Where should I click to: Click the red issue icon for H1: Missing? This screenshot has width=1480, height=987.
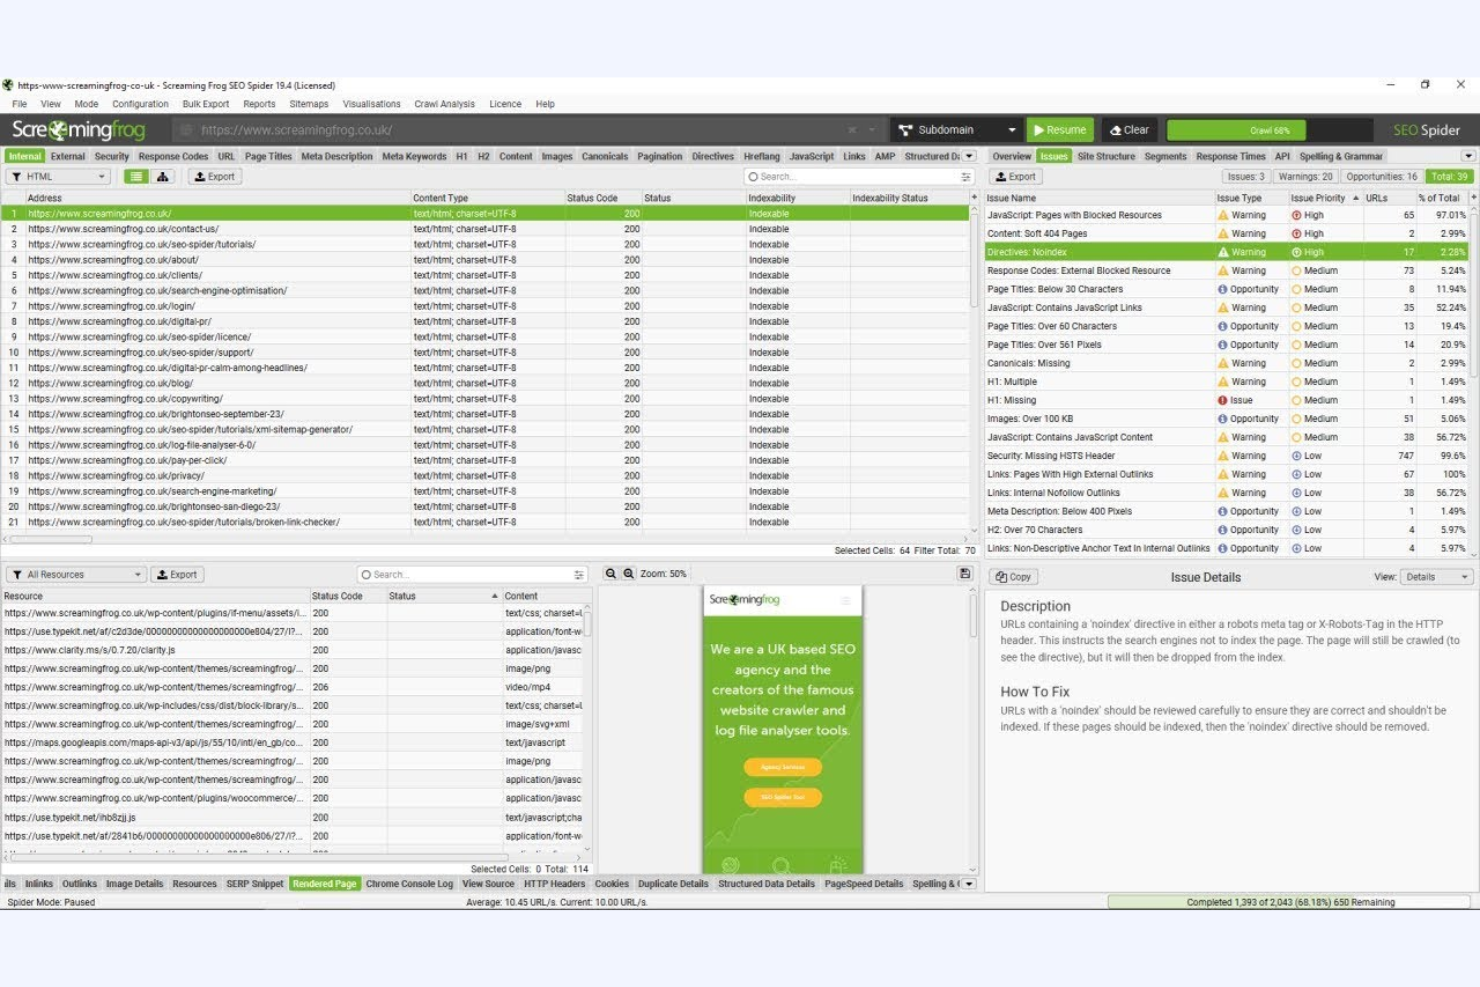tap(1223, 400)
